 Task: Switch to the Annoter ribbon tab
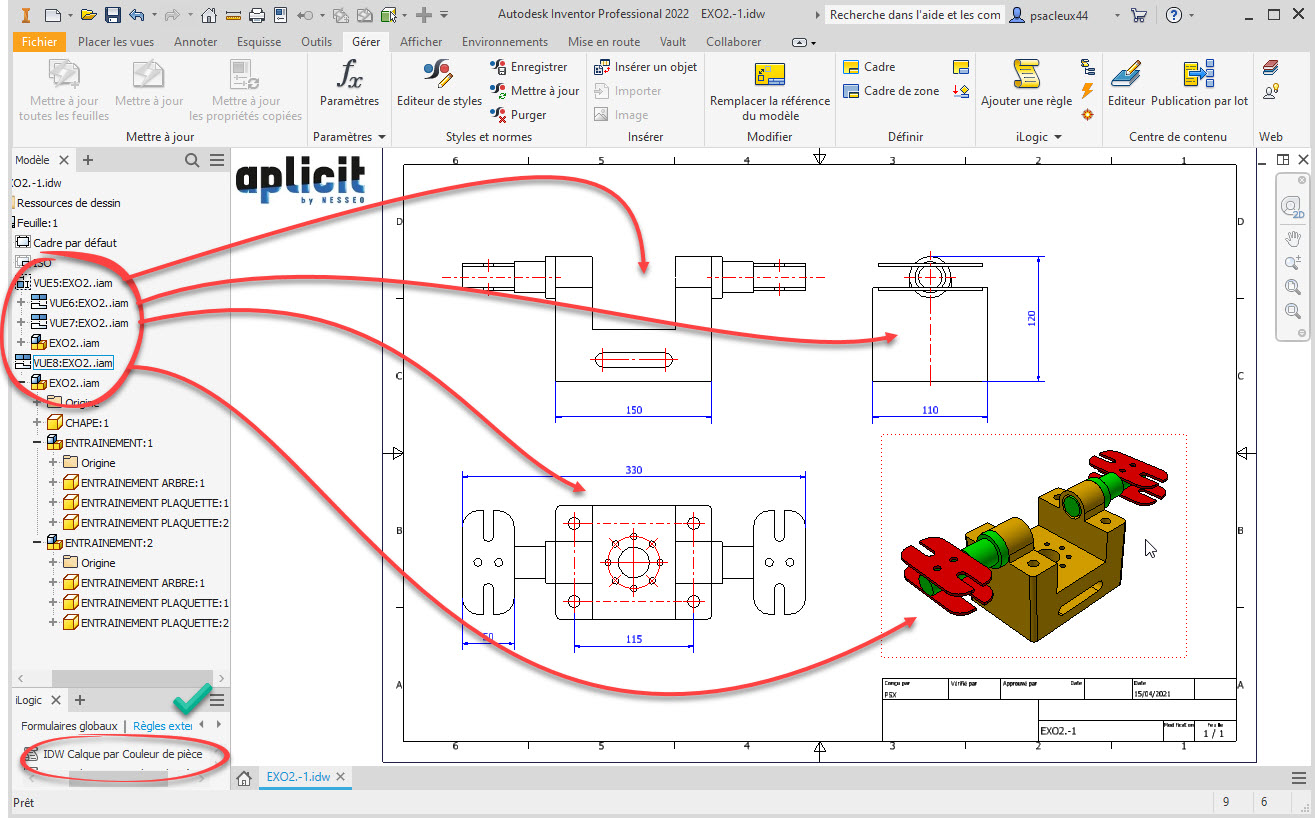[195, 42]
